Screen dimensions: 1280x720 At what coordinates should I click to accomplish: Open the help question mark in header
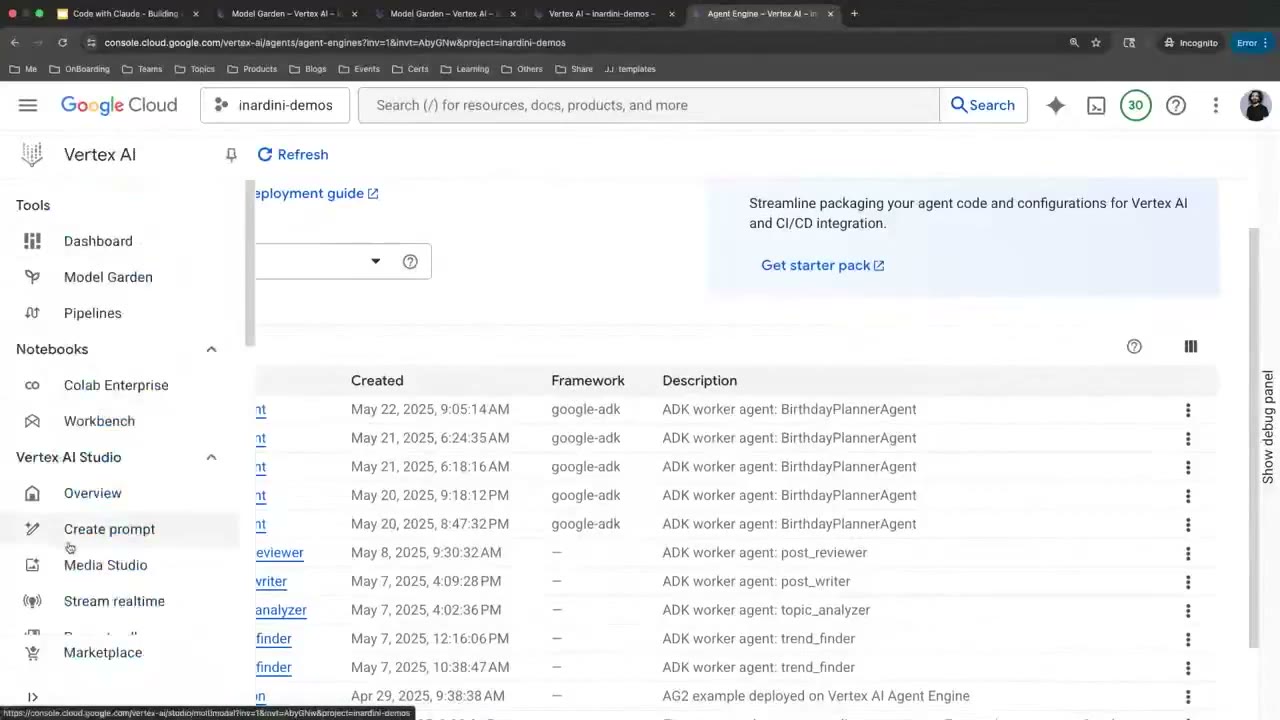[1176, 105]
